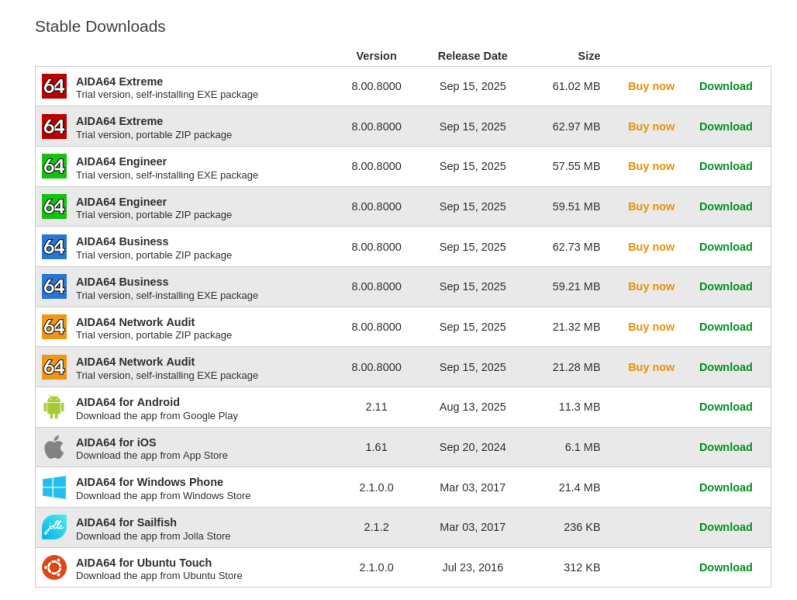Click the AIDA64 for Sailfish title
797x600 pixels.
point(126,522)
